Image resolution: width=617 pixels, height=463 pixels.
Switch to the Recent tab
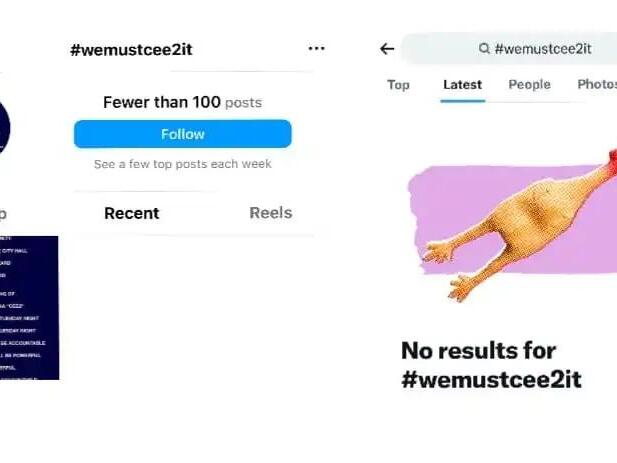click(x=131, y=213)
